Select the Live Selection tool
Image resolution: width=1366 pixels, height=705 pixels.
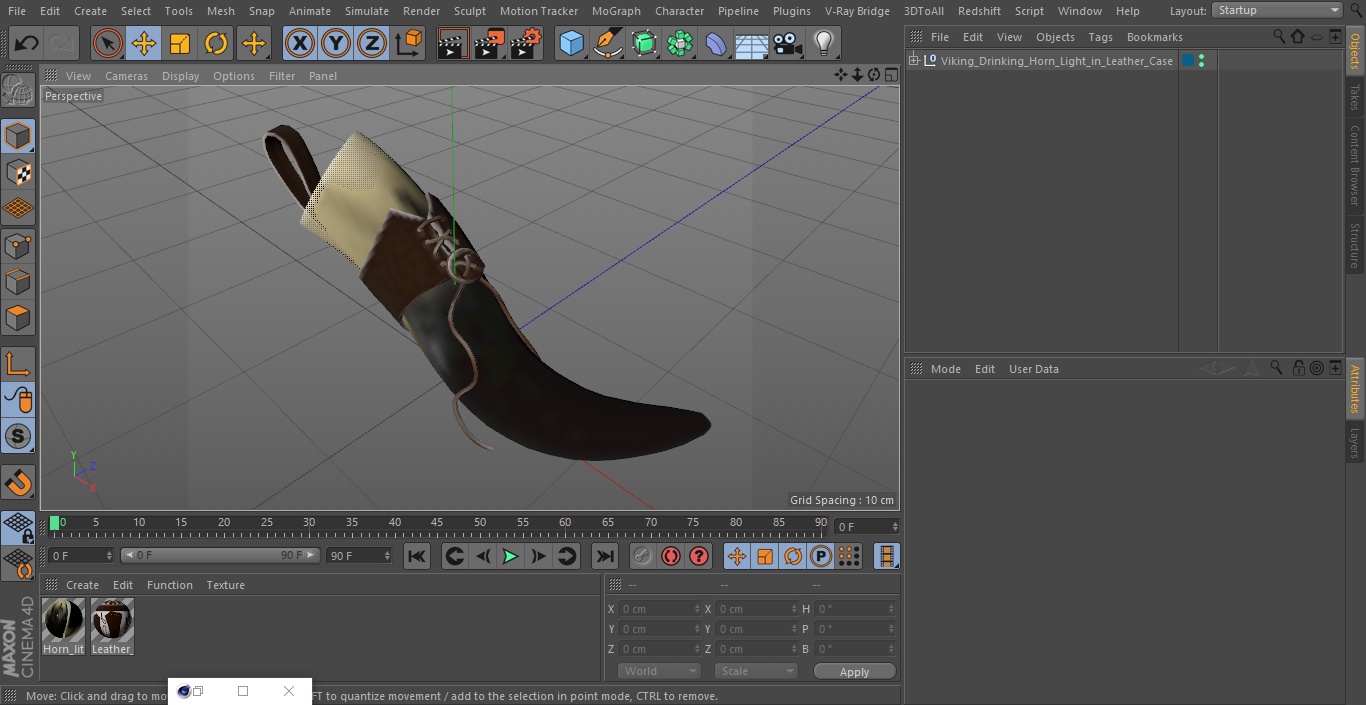tap(108, 43)
